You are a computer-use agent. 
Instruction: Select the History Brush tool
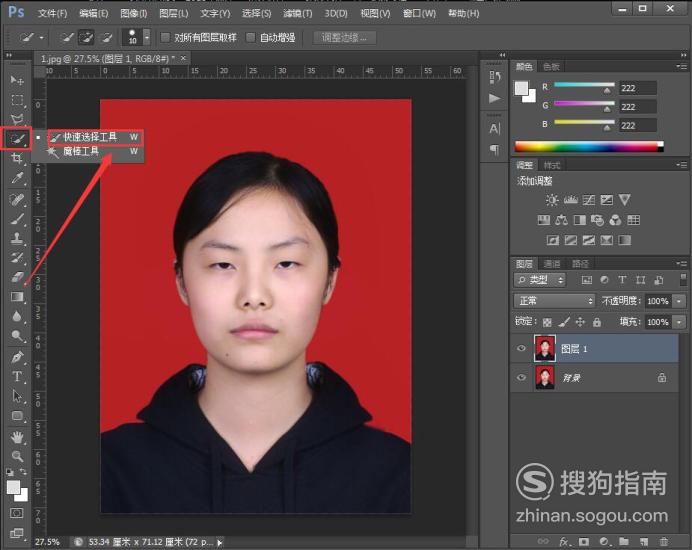pyautogui.click(x=17, y=258)
